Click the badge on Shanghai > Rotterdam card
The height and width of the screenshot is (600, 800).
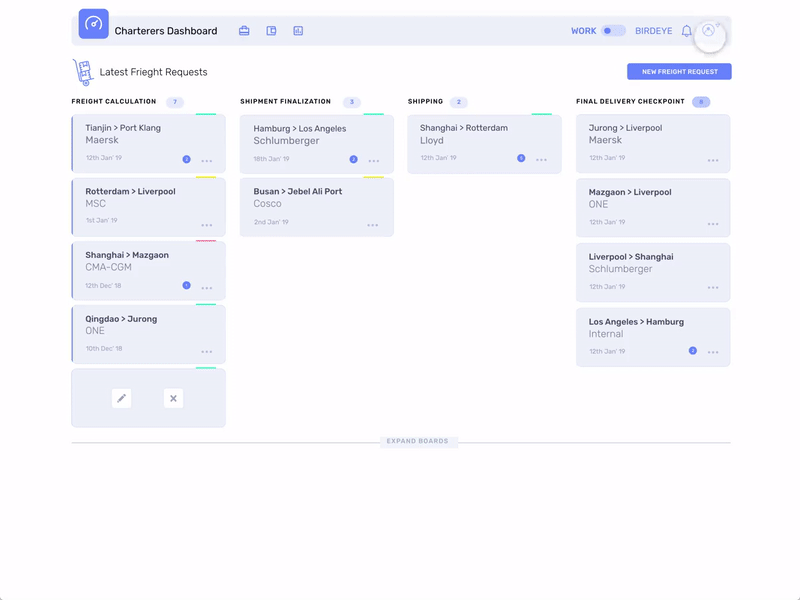tap(521, 158)
